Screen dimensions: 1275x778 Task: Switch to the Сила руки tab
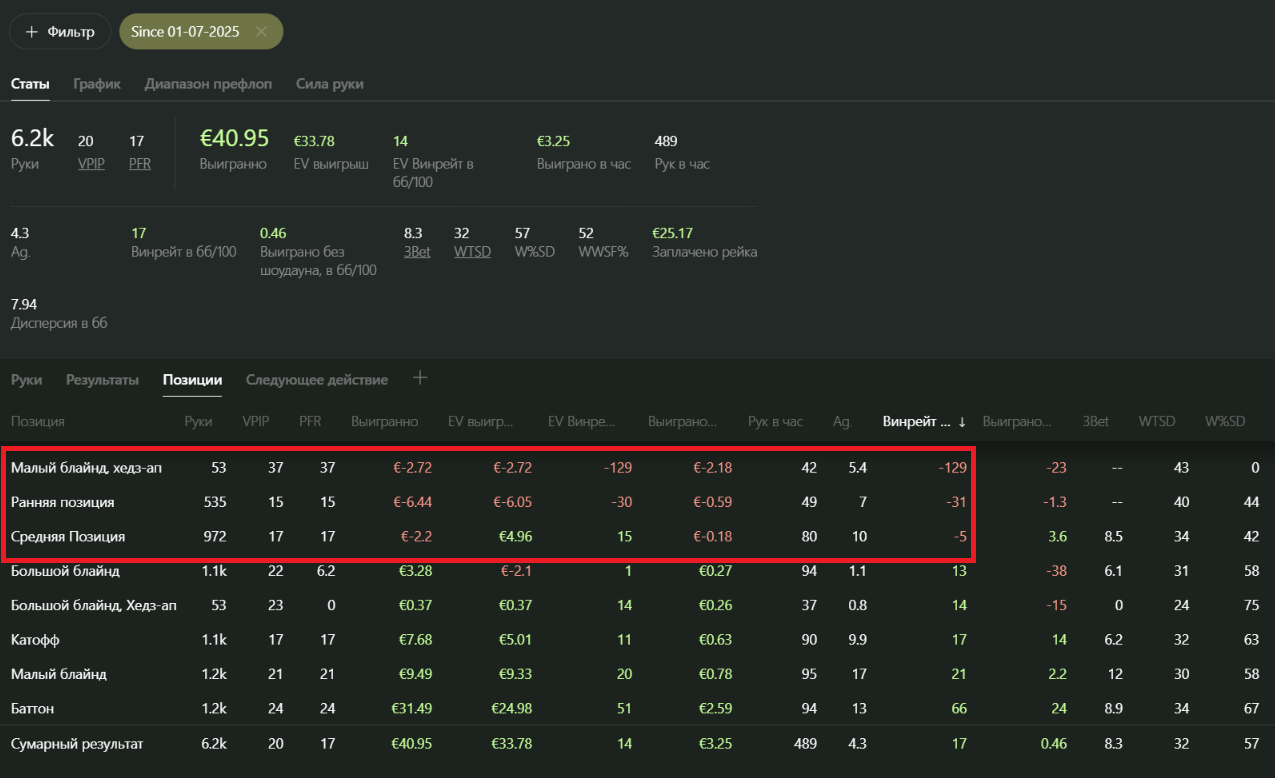[x=330, y=84]
